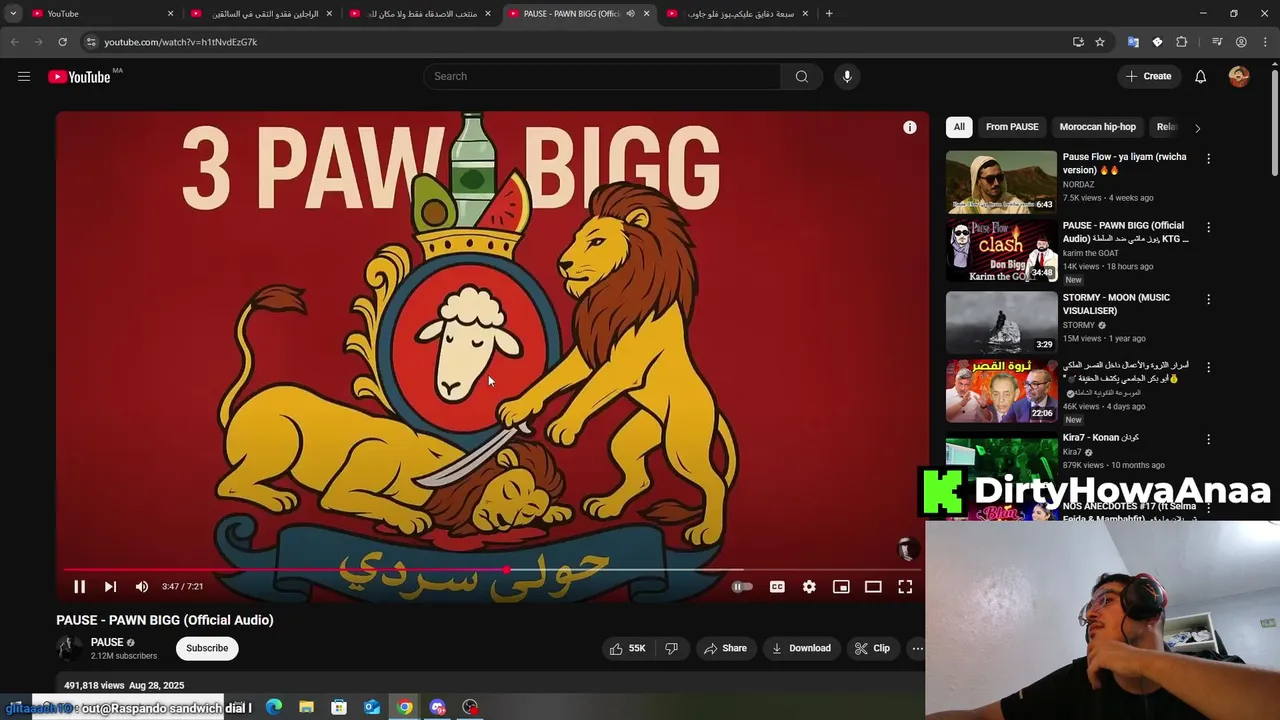
Task: Open options for the 22:06 palace video
Action: tap(1208, 367)
